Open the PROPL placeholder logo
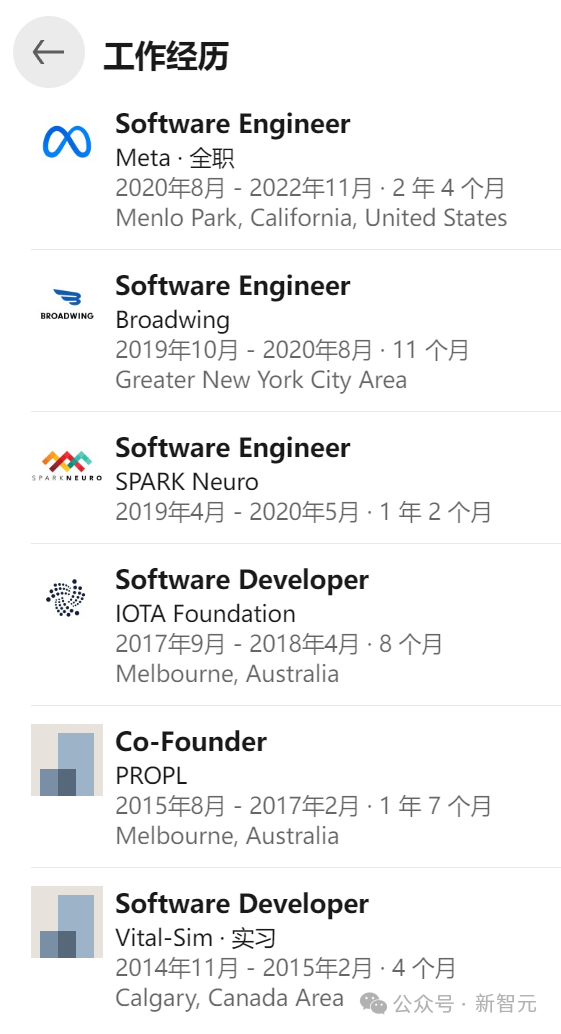The width and height of the screenshot is (561, 1034). click(67, 760)
